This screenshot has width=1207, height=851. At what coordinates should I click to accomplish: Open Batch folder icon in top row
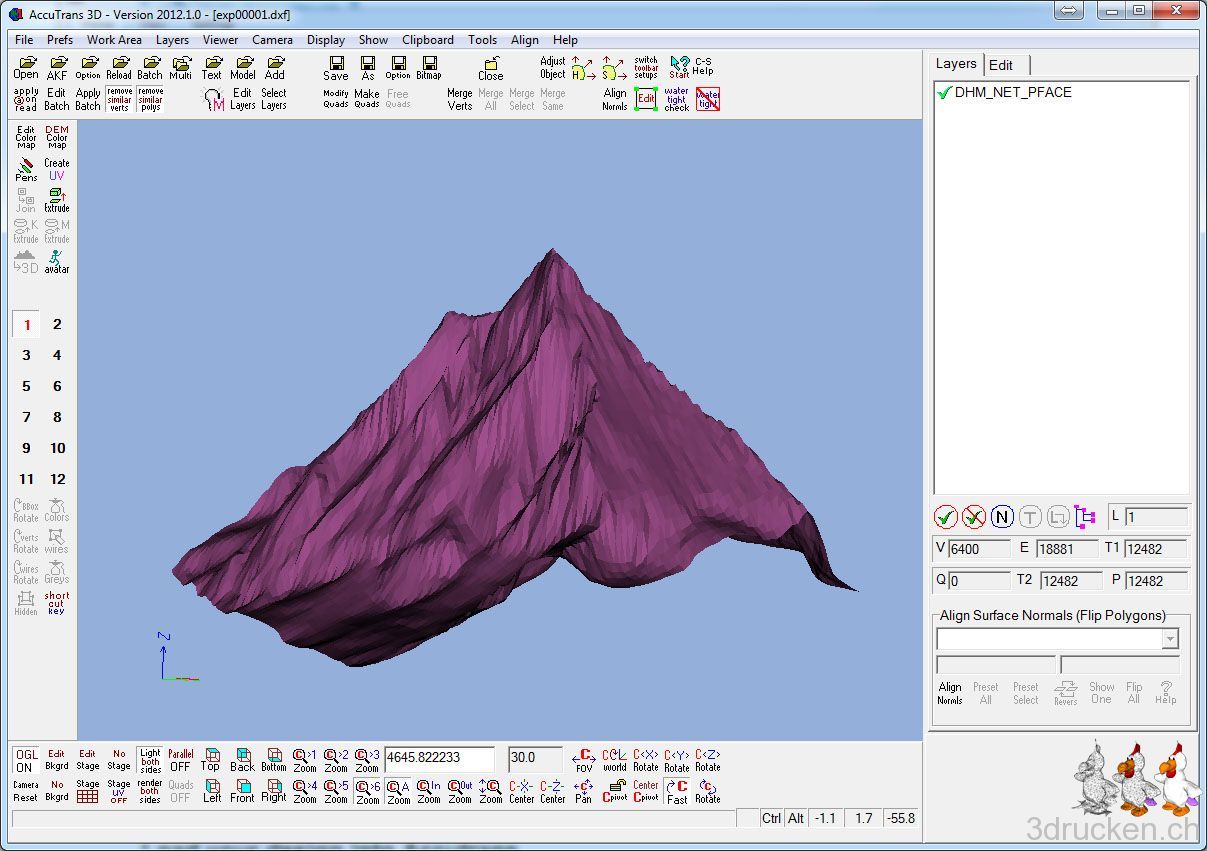(x=150, y=68)
